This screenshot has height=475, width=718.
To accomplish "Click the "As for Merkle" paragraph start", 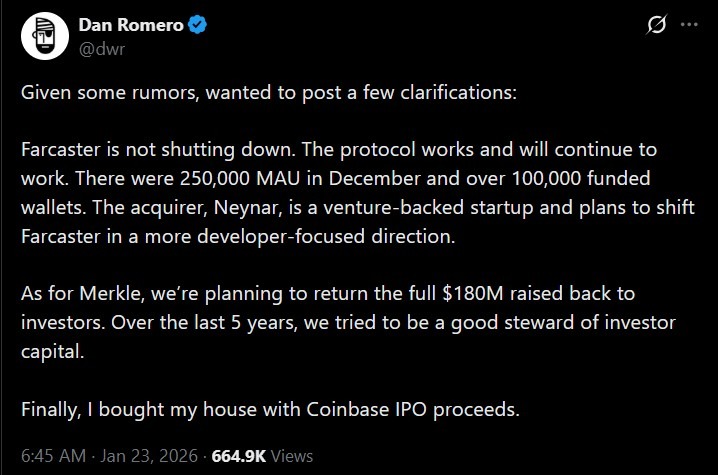I will [68, 296].
